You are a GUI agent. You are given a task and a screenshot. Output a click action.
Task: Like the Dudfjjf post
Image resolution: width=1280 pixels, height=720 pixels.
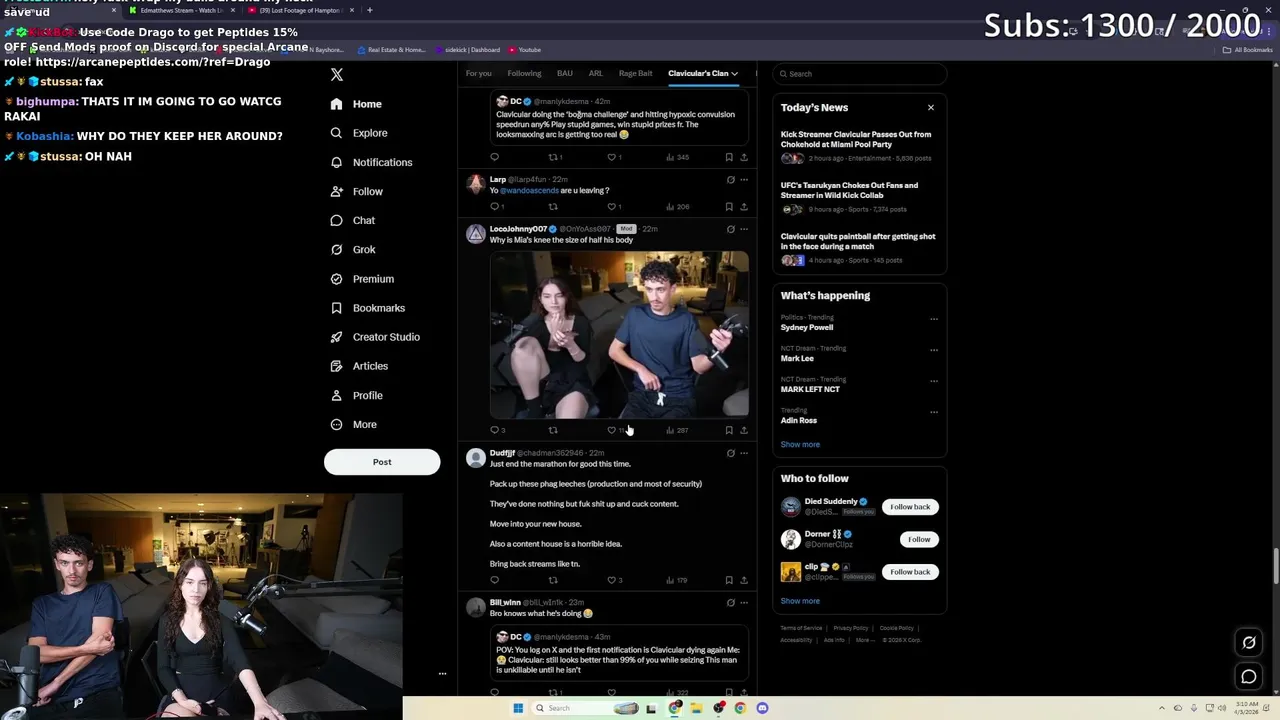[x=612, y=580]
